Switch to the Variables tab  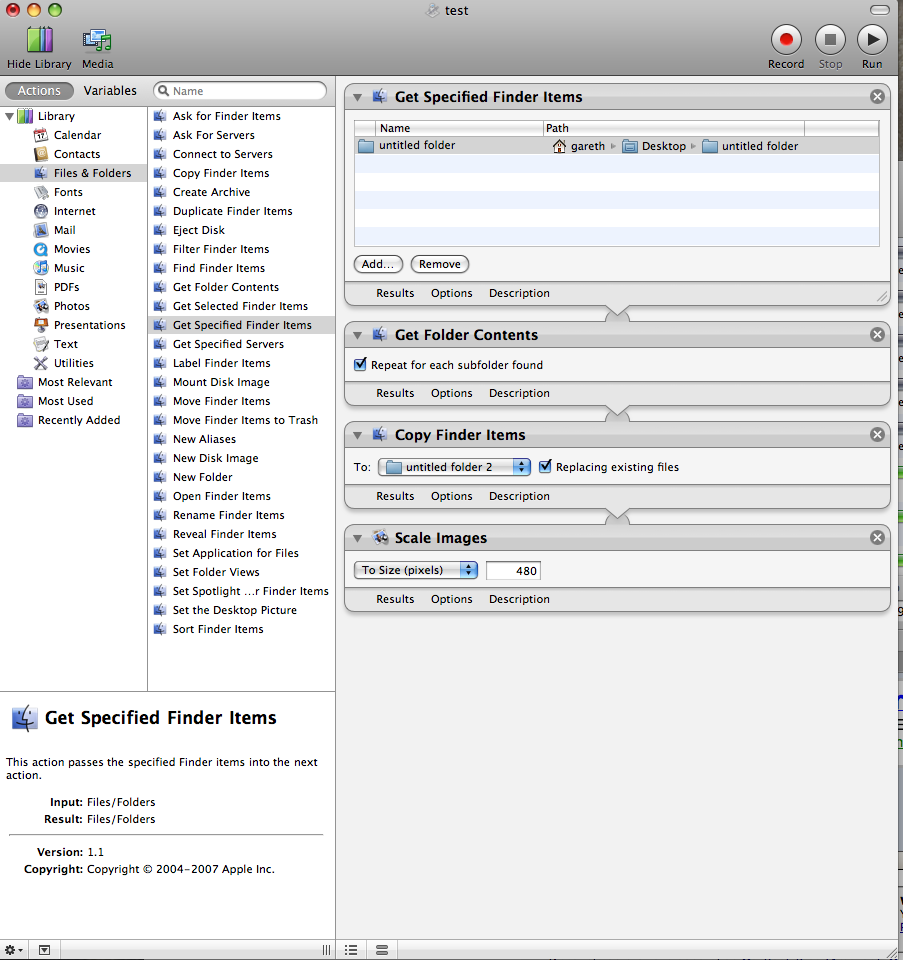coord(110,91)
